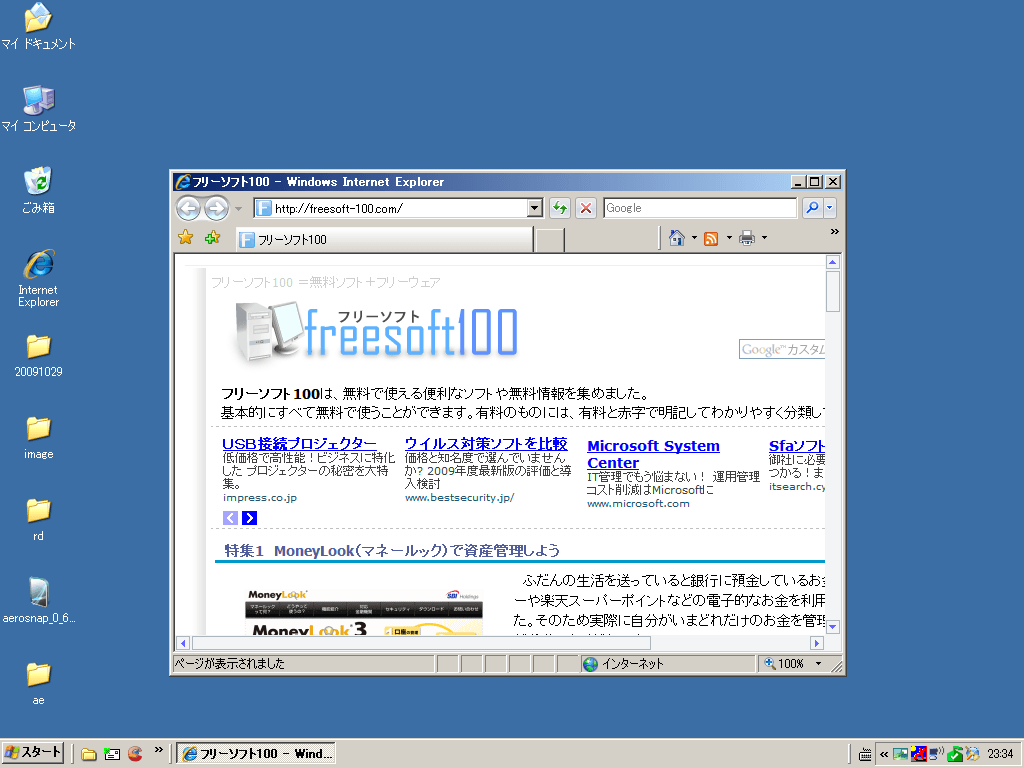Click the vertical scrollbar up arrow
Image resolution: width=1024 pixels, height=768 pixels.
coord(833,263)
